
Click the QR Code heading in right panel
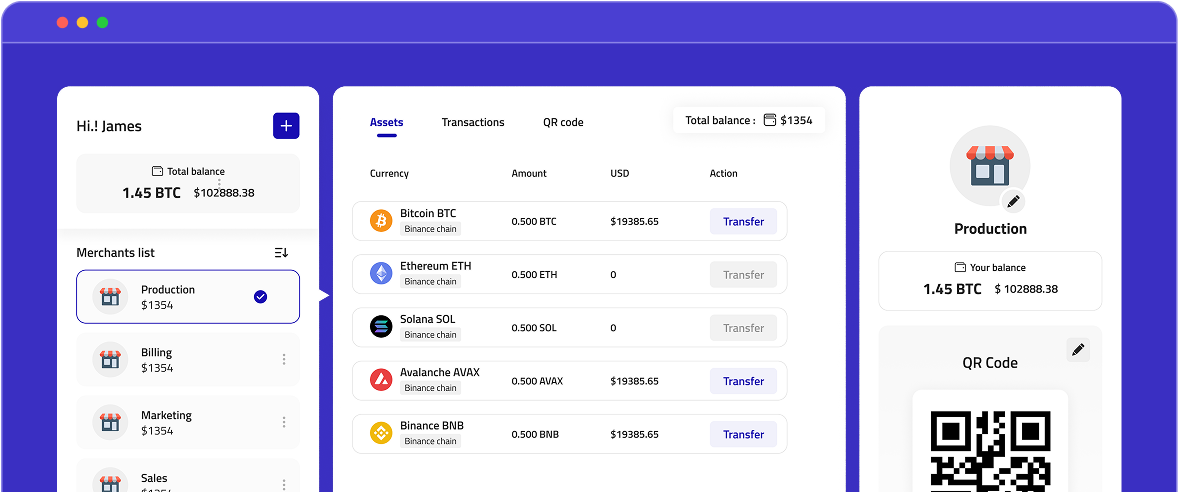tap(990, 363)
